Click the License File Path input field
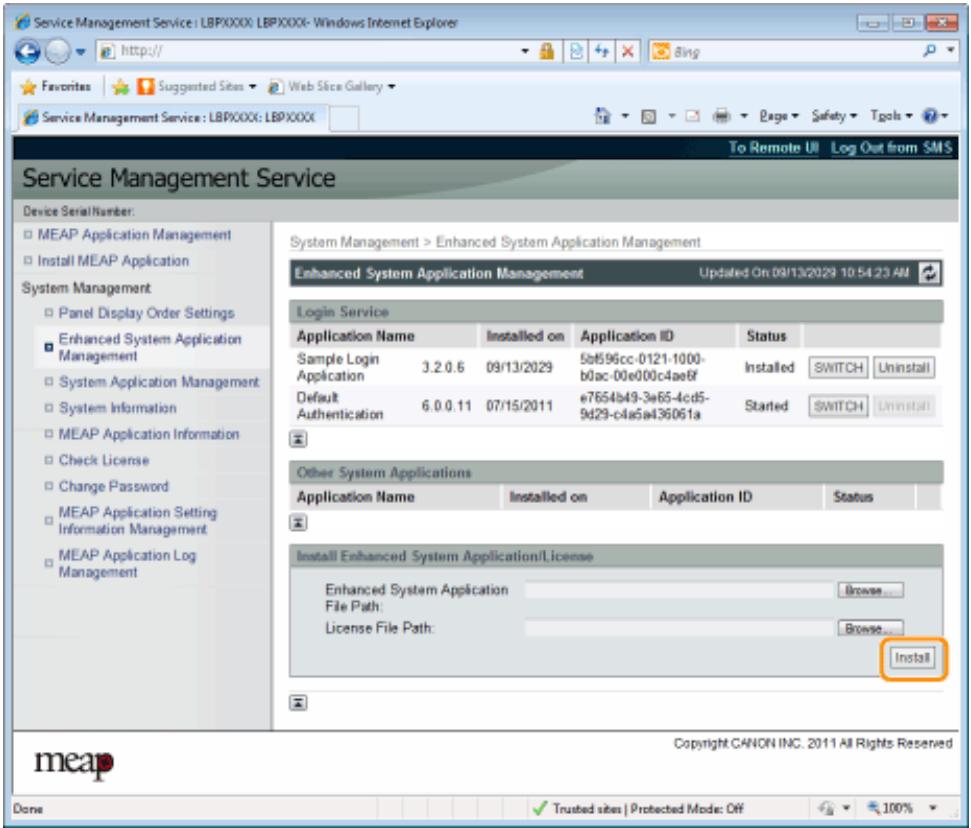 679,629
